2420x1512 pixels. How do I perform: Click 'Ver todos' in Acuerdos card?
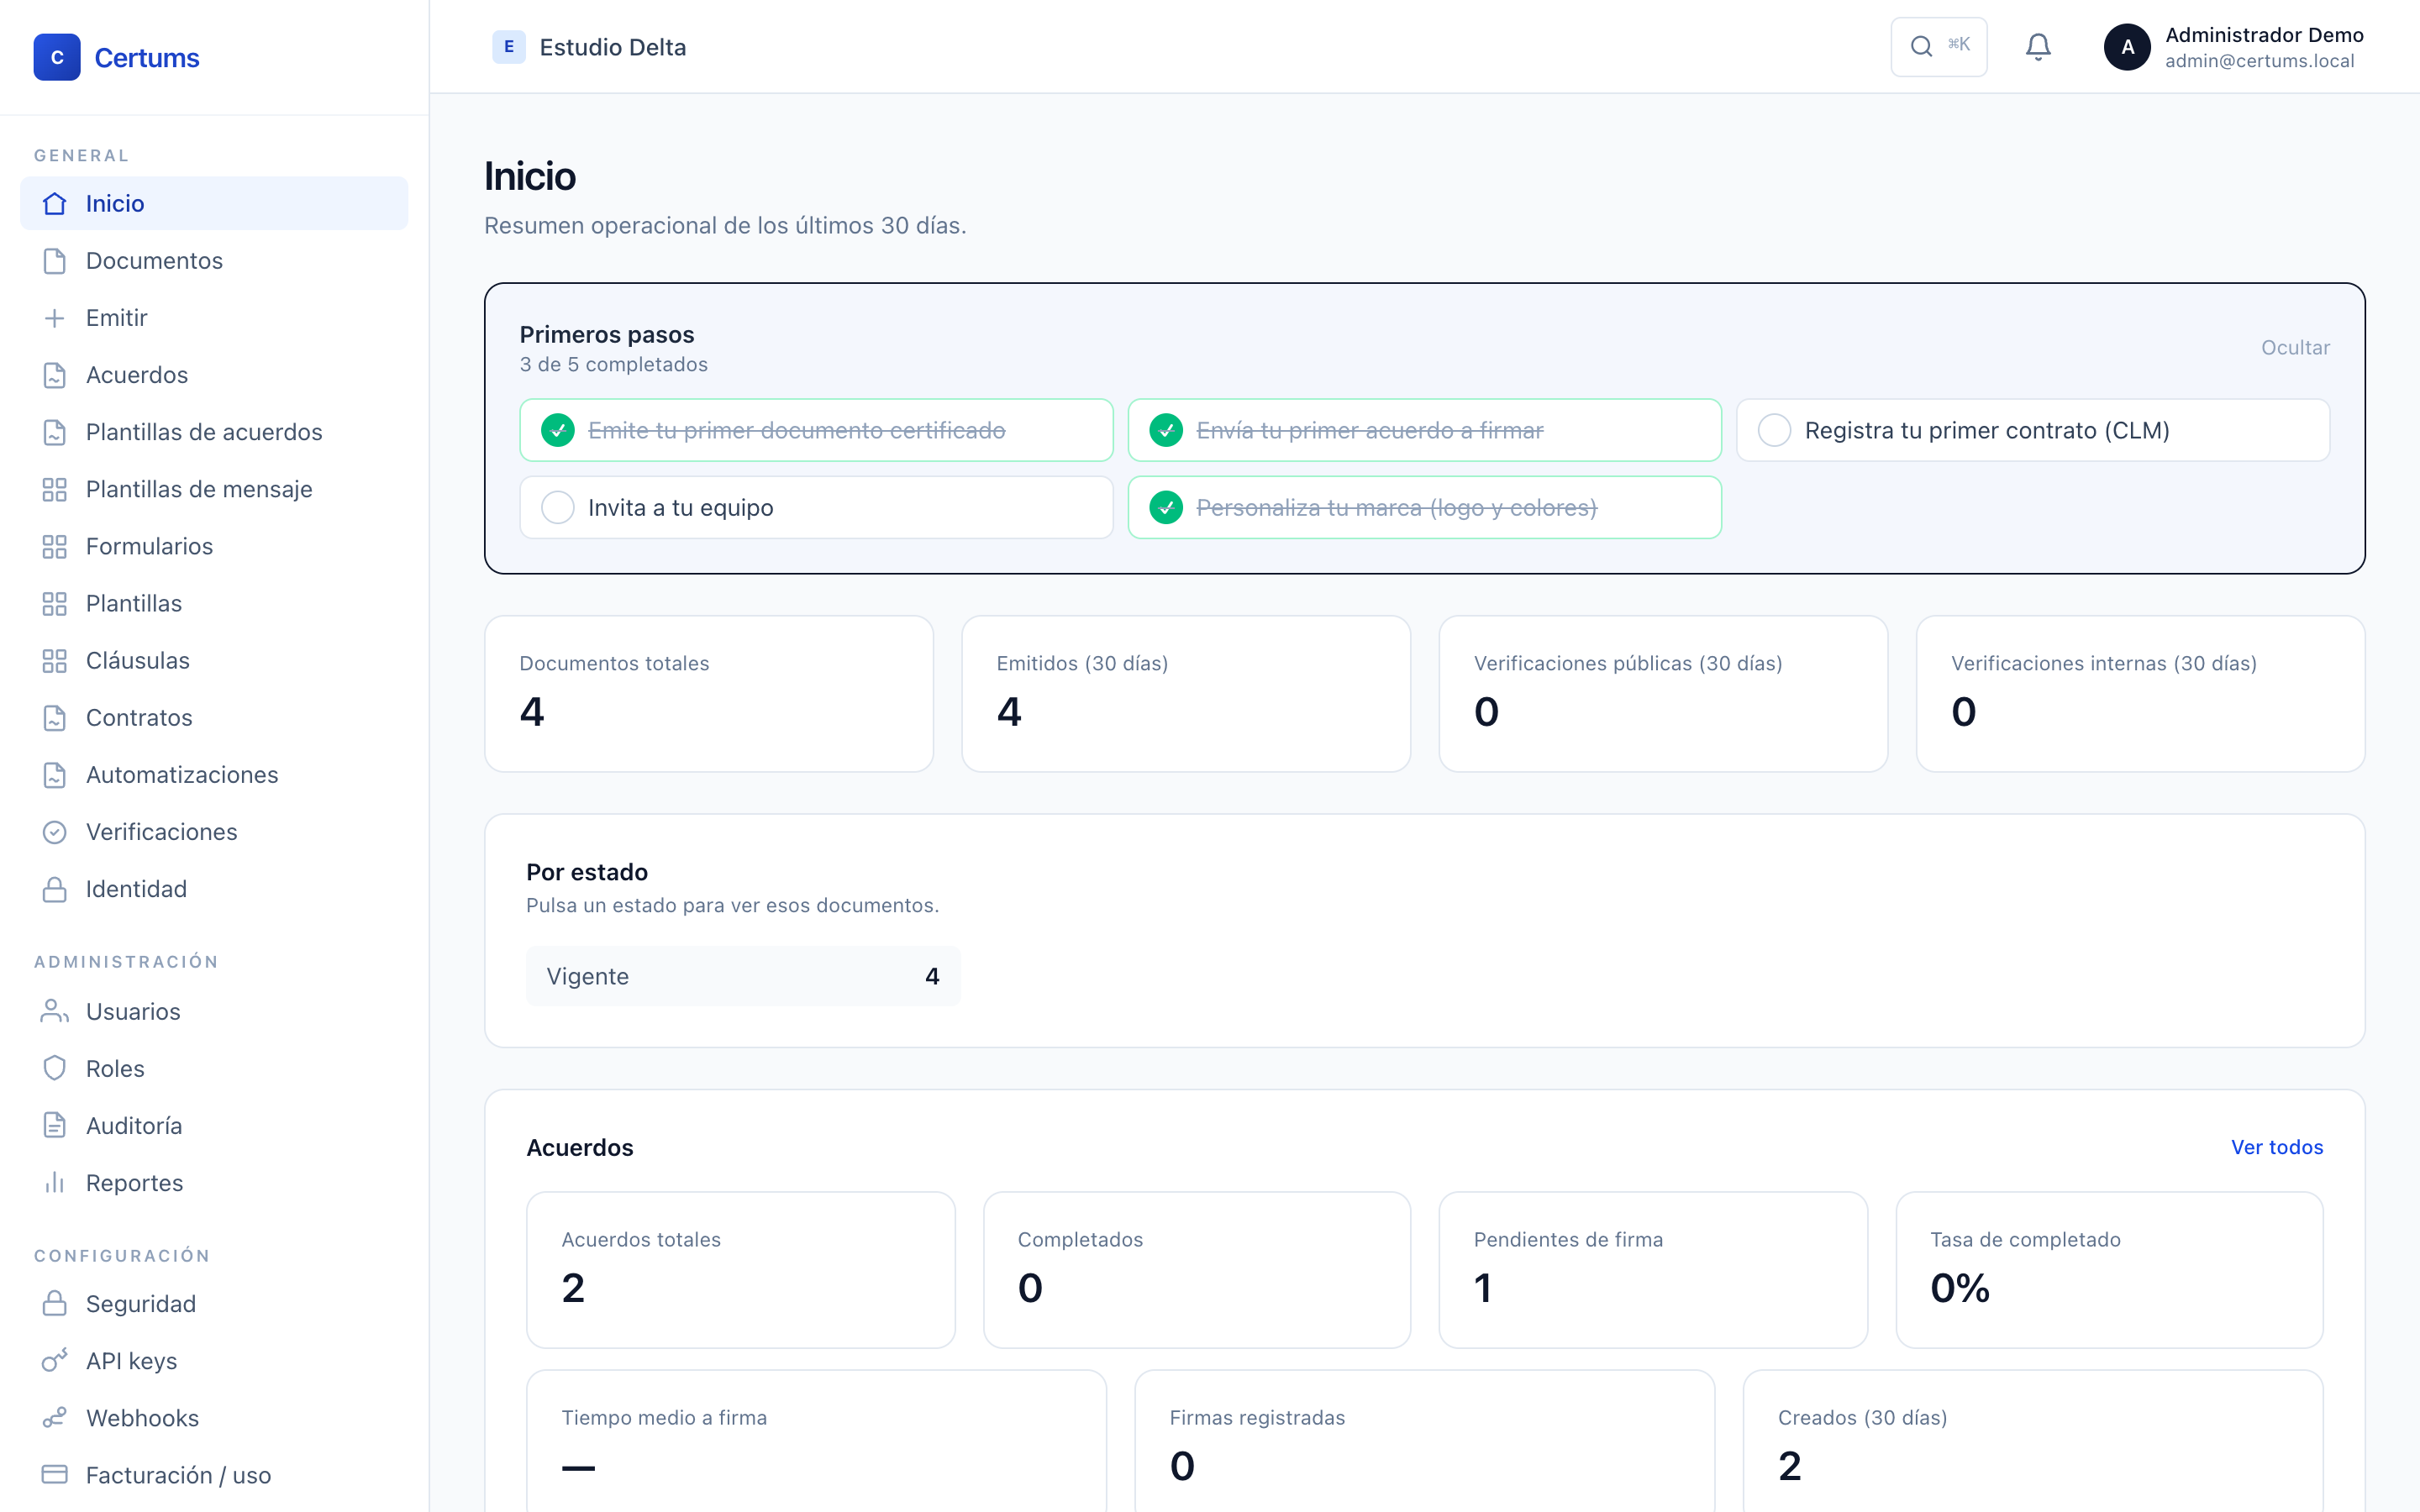click(x=2277, y=1147)
